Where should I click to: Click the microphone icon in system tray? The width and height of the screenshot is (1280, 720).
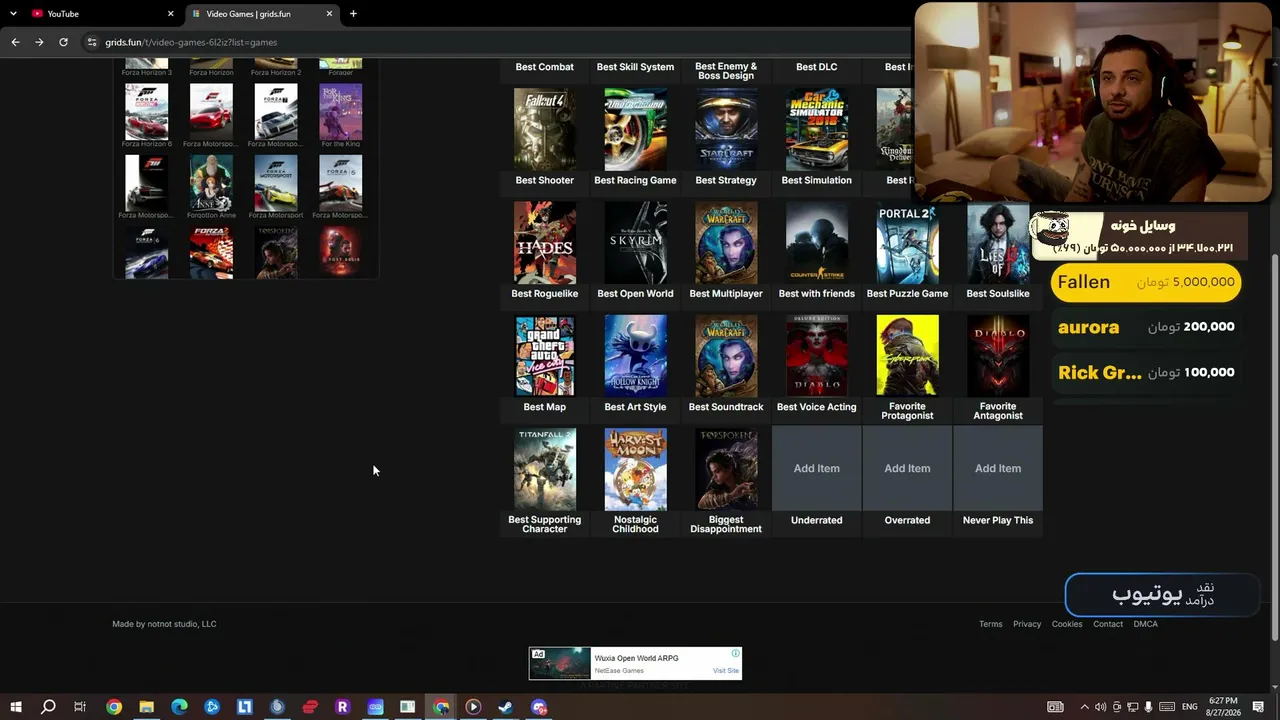click(x=1149, y=707)
